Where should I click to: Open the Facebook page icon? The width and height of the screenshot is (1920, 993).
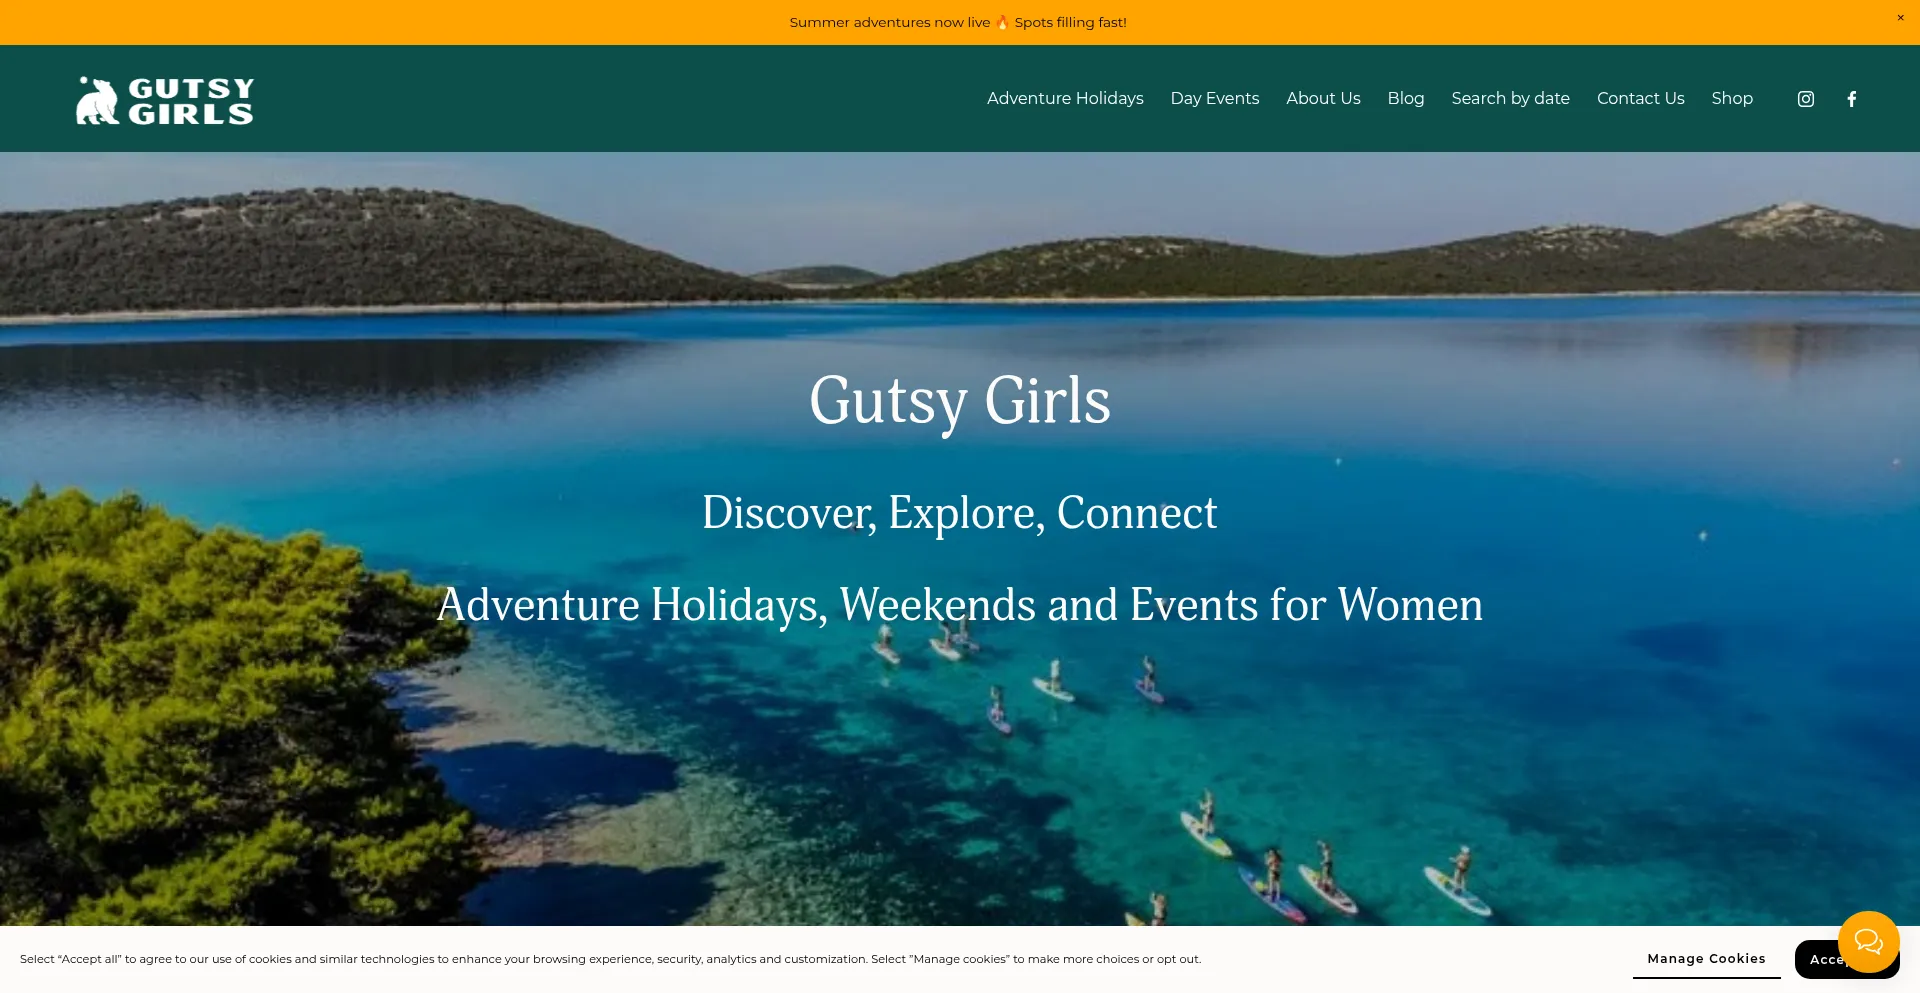pos(1851,99)
